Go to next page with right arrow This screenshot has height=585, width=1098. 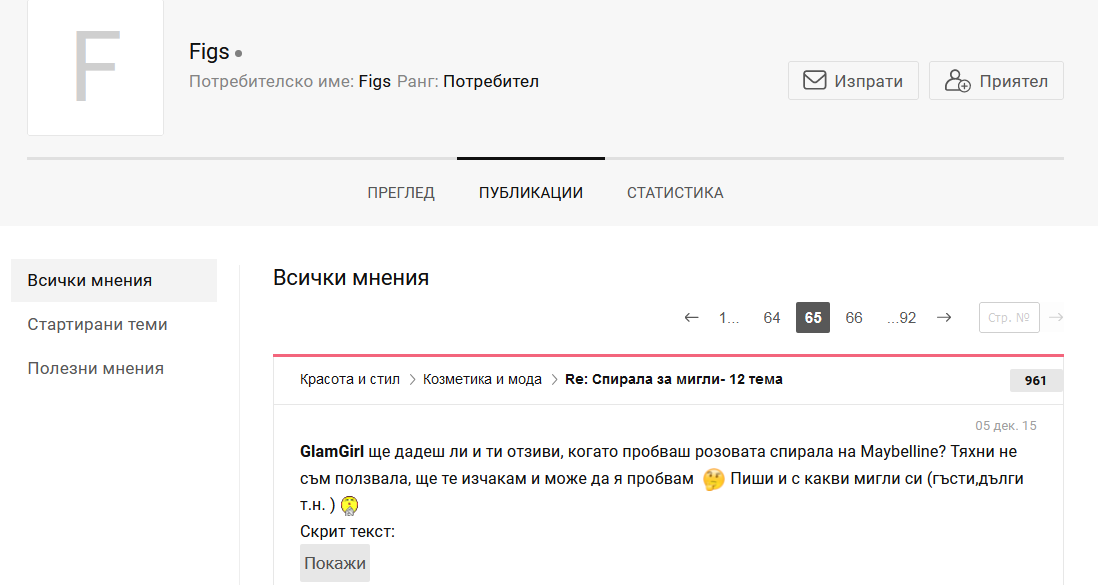click(943, 318)
